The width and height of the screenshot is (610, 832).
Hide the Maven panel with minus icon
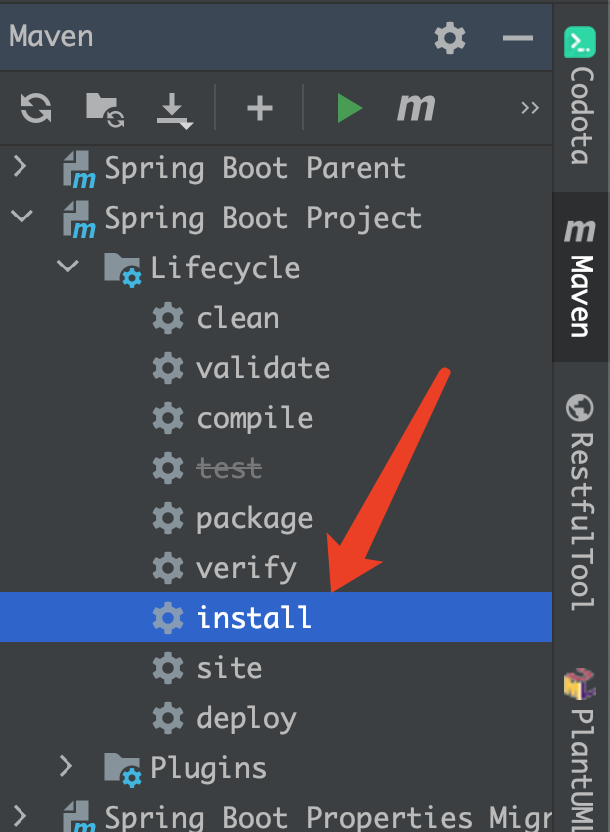point(518,38)
